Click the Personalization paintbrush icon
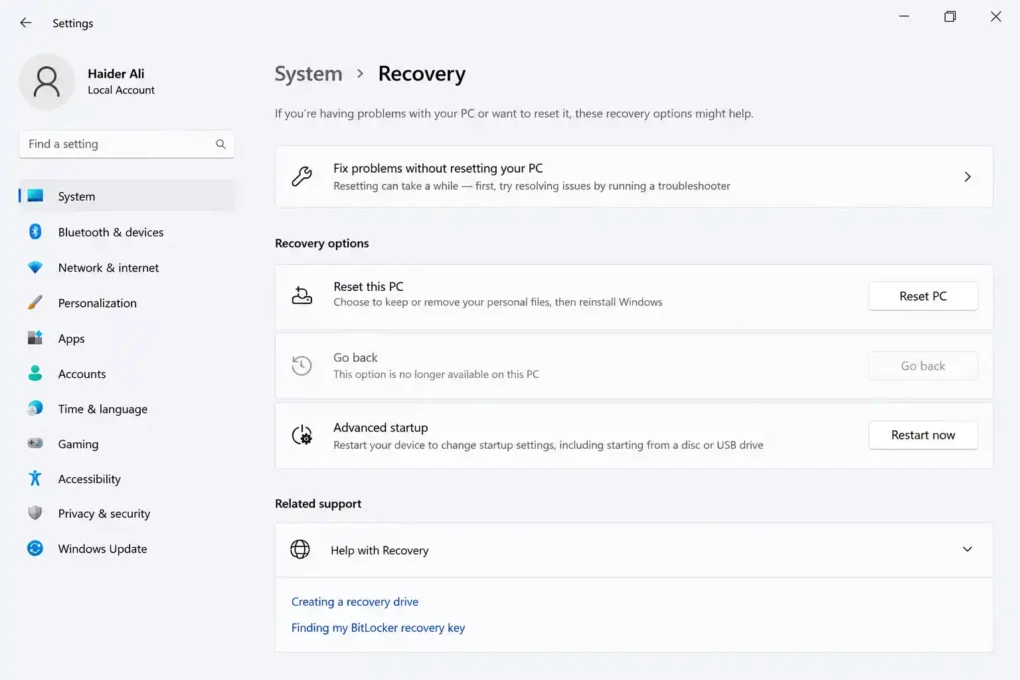Viewport: 1020px width, 680px height. pyautogui.click(x=35, y=303)
